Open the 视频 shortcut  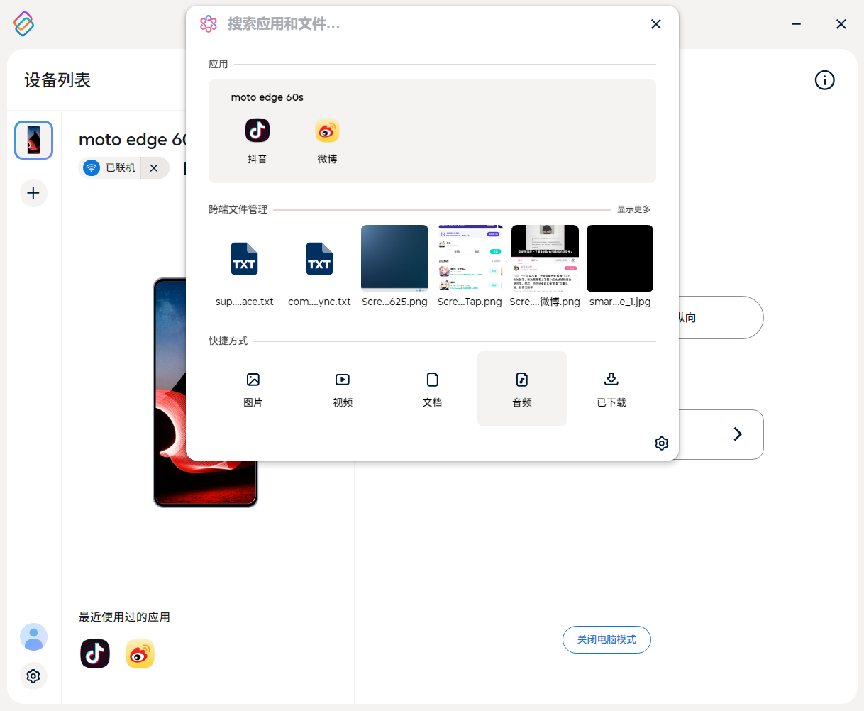pos(342,389)
